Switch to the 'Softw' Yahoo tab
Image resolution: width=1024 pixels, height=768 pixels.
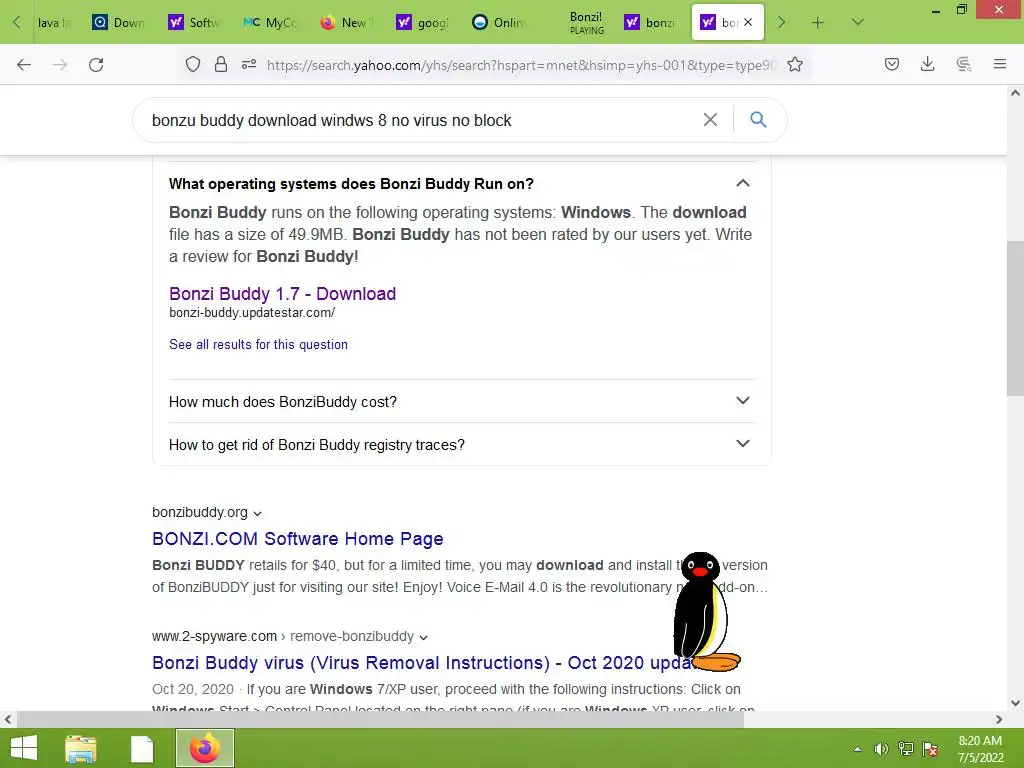(195, 23)
